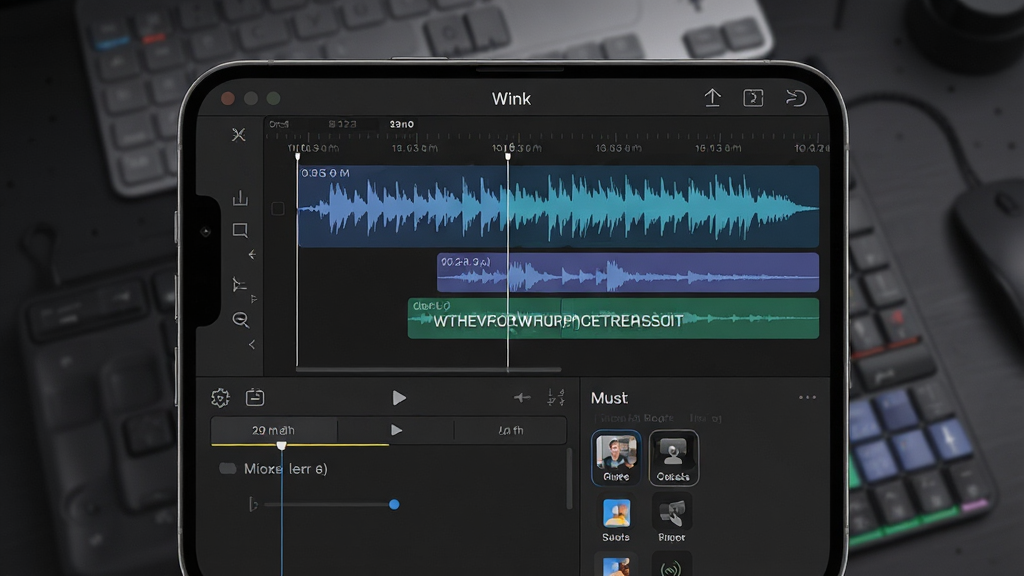Toggle the Mioxe switch on
The image size is (1024, 576).
point(227,469)
